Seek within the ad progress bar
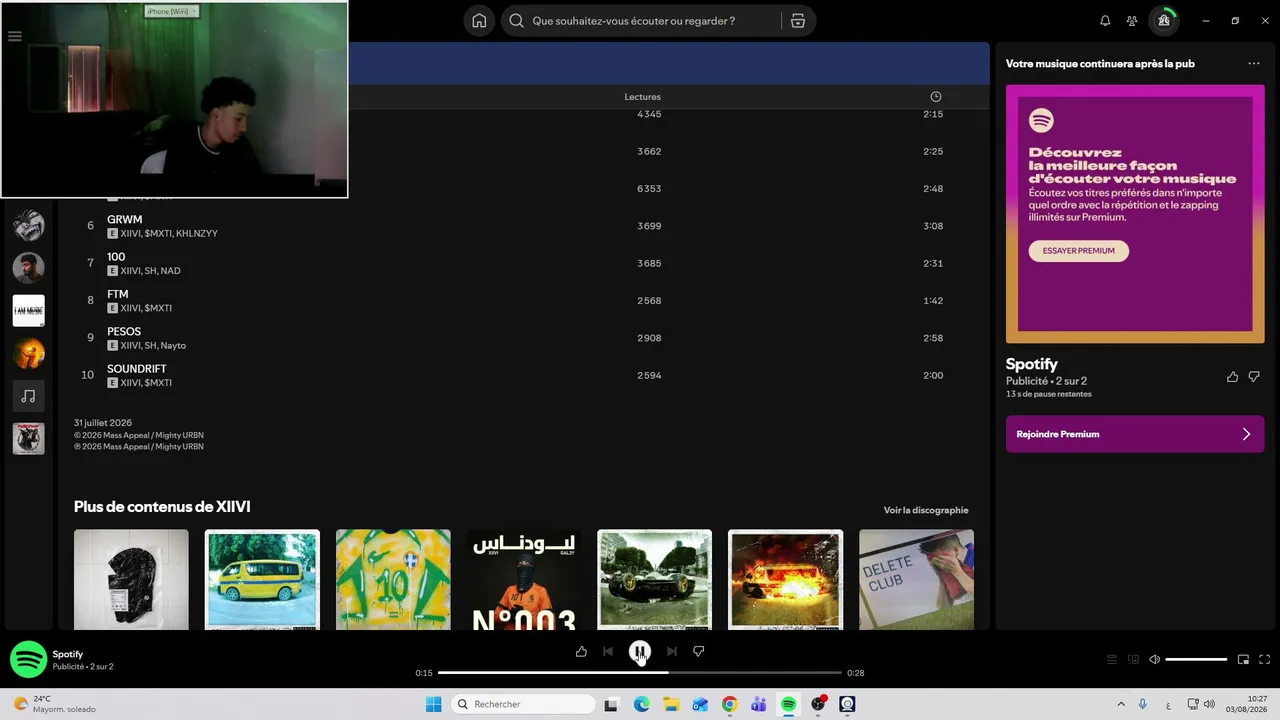Viewport: 1280px width, 720px height. (640, 673)
